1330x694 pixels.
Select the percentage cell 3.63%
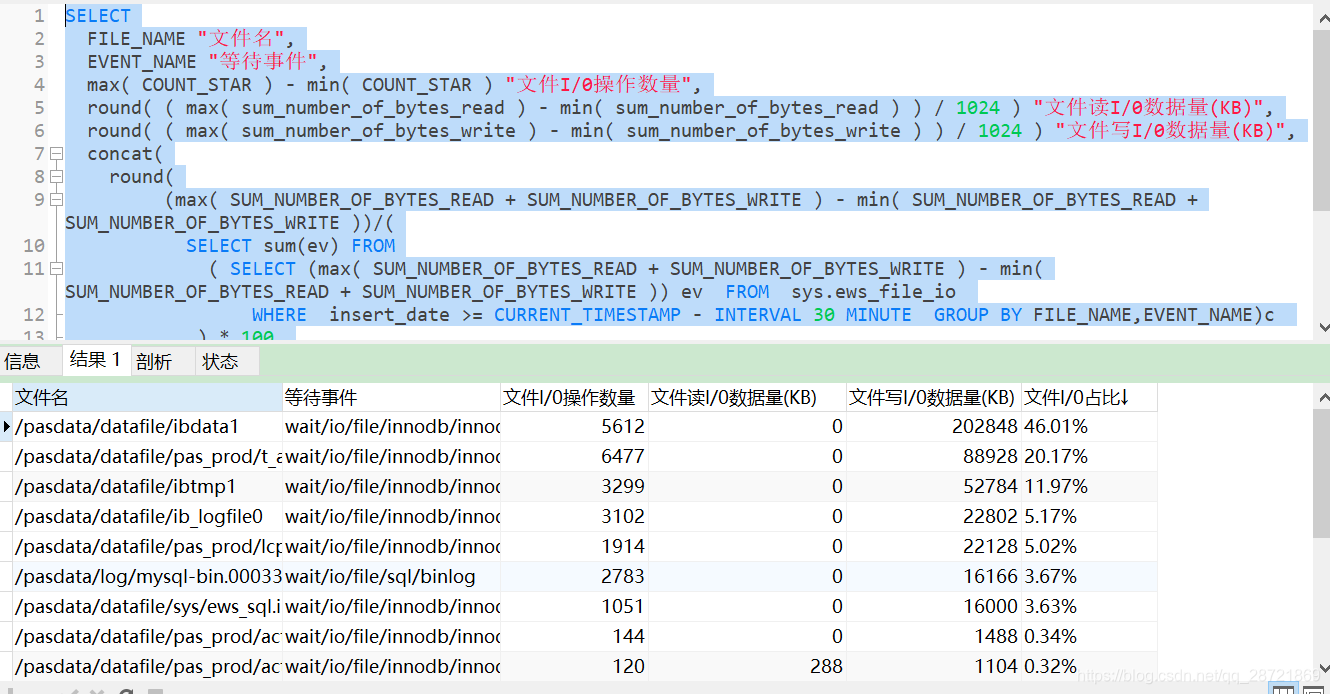pos(1089,607)
